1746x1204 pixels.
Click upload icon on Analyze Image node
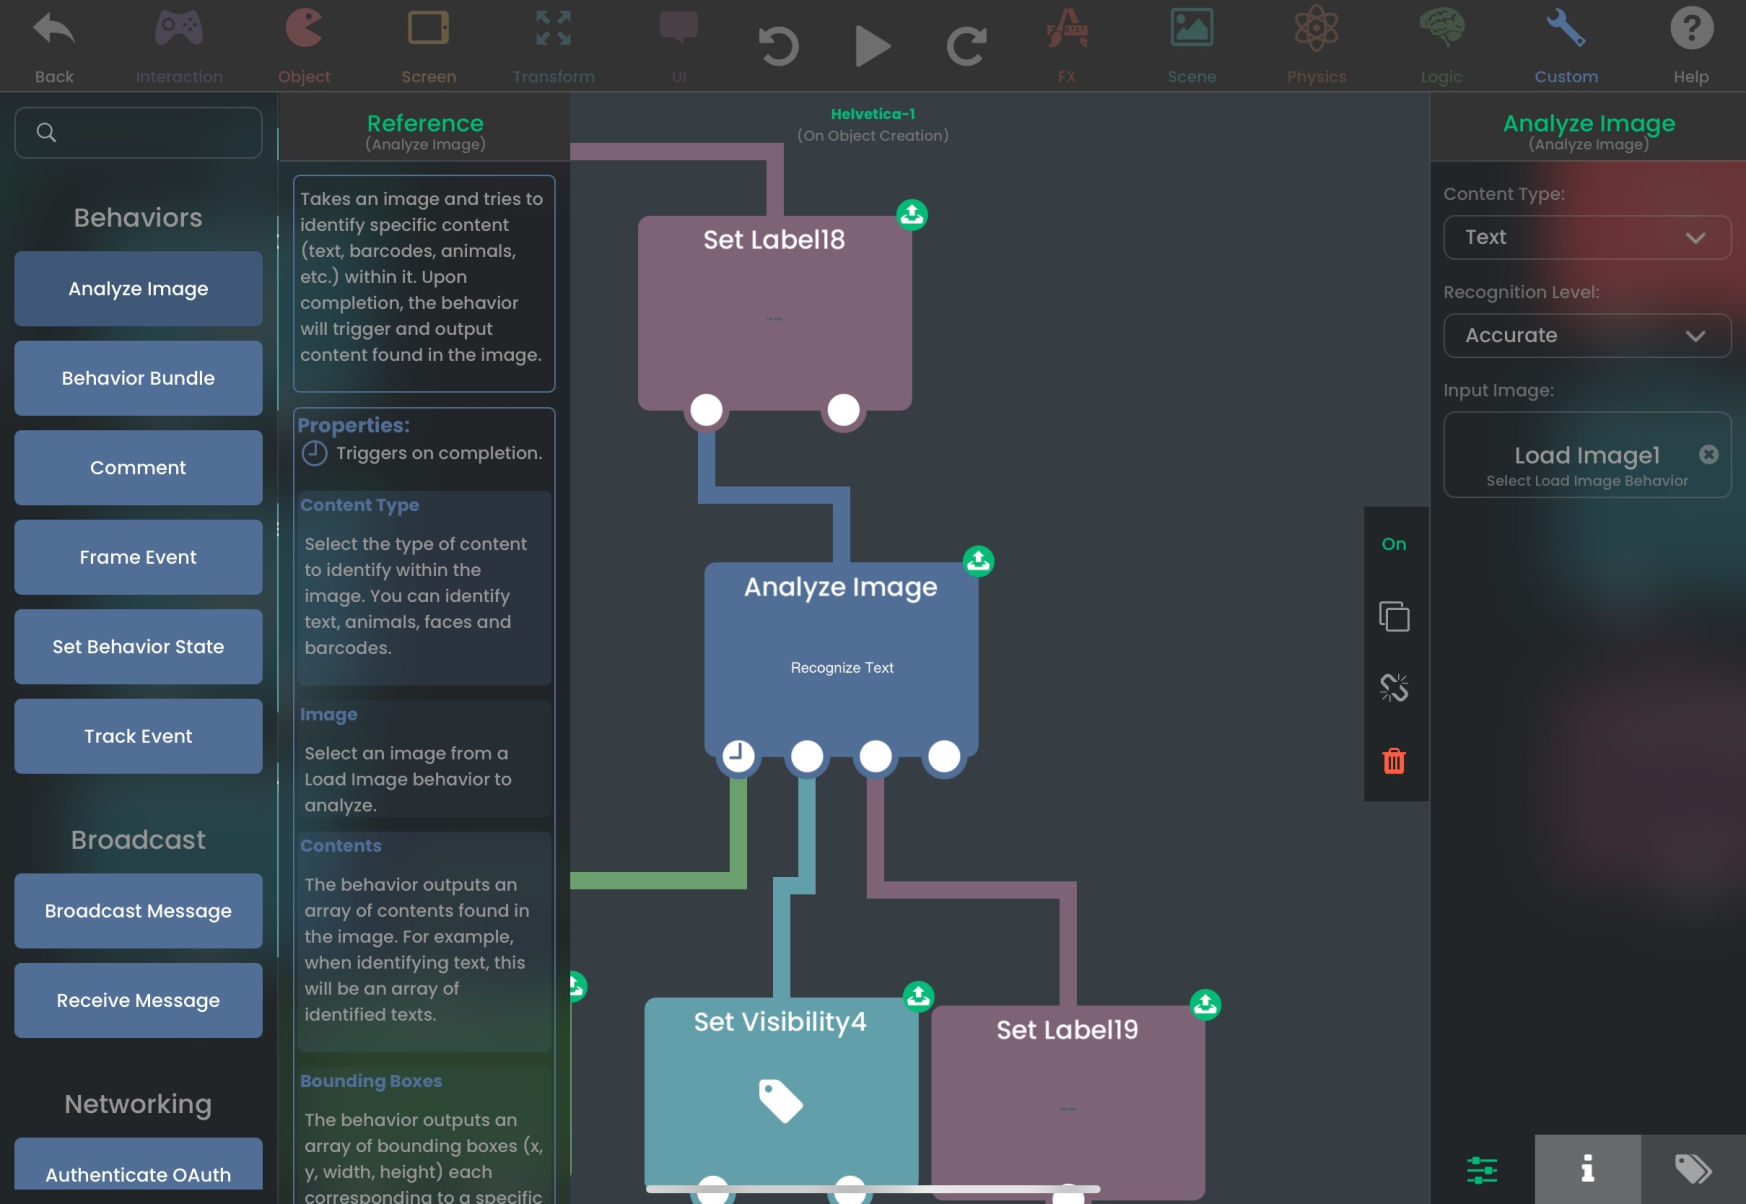point(978,561)
